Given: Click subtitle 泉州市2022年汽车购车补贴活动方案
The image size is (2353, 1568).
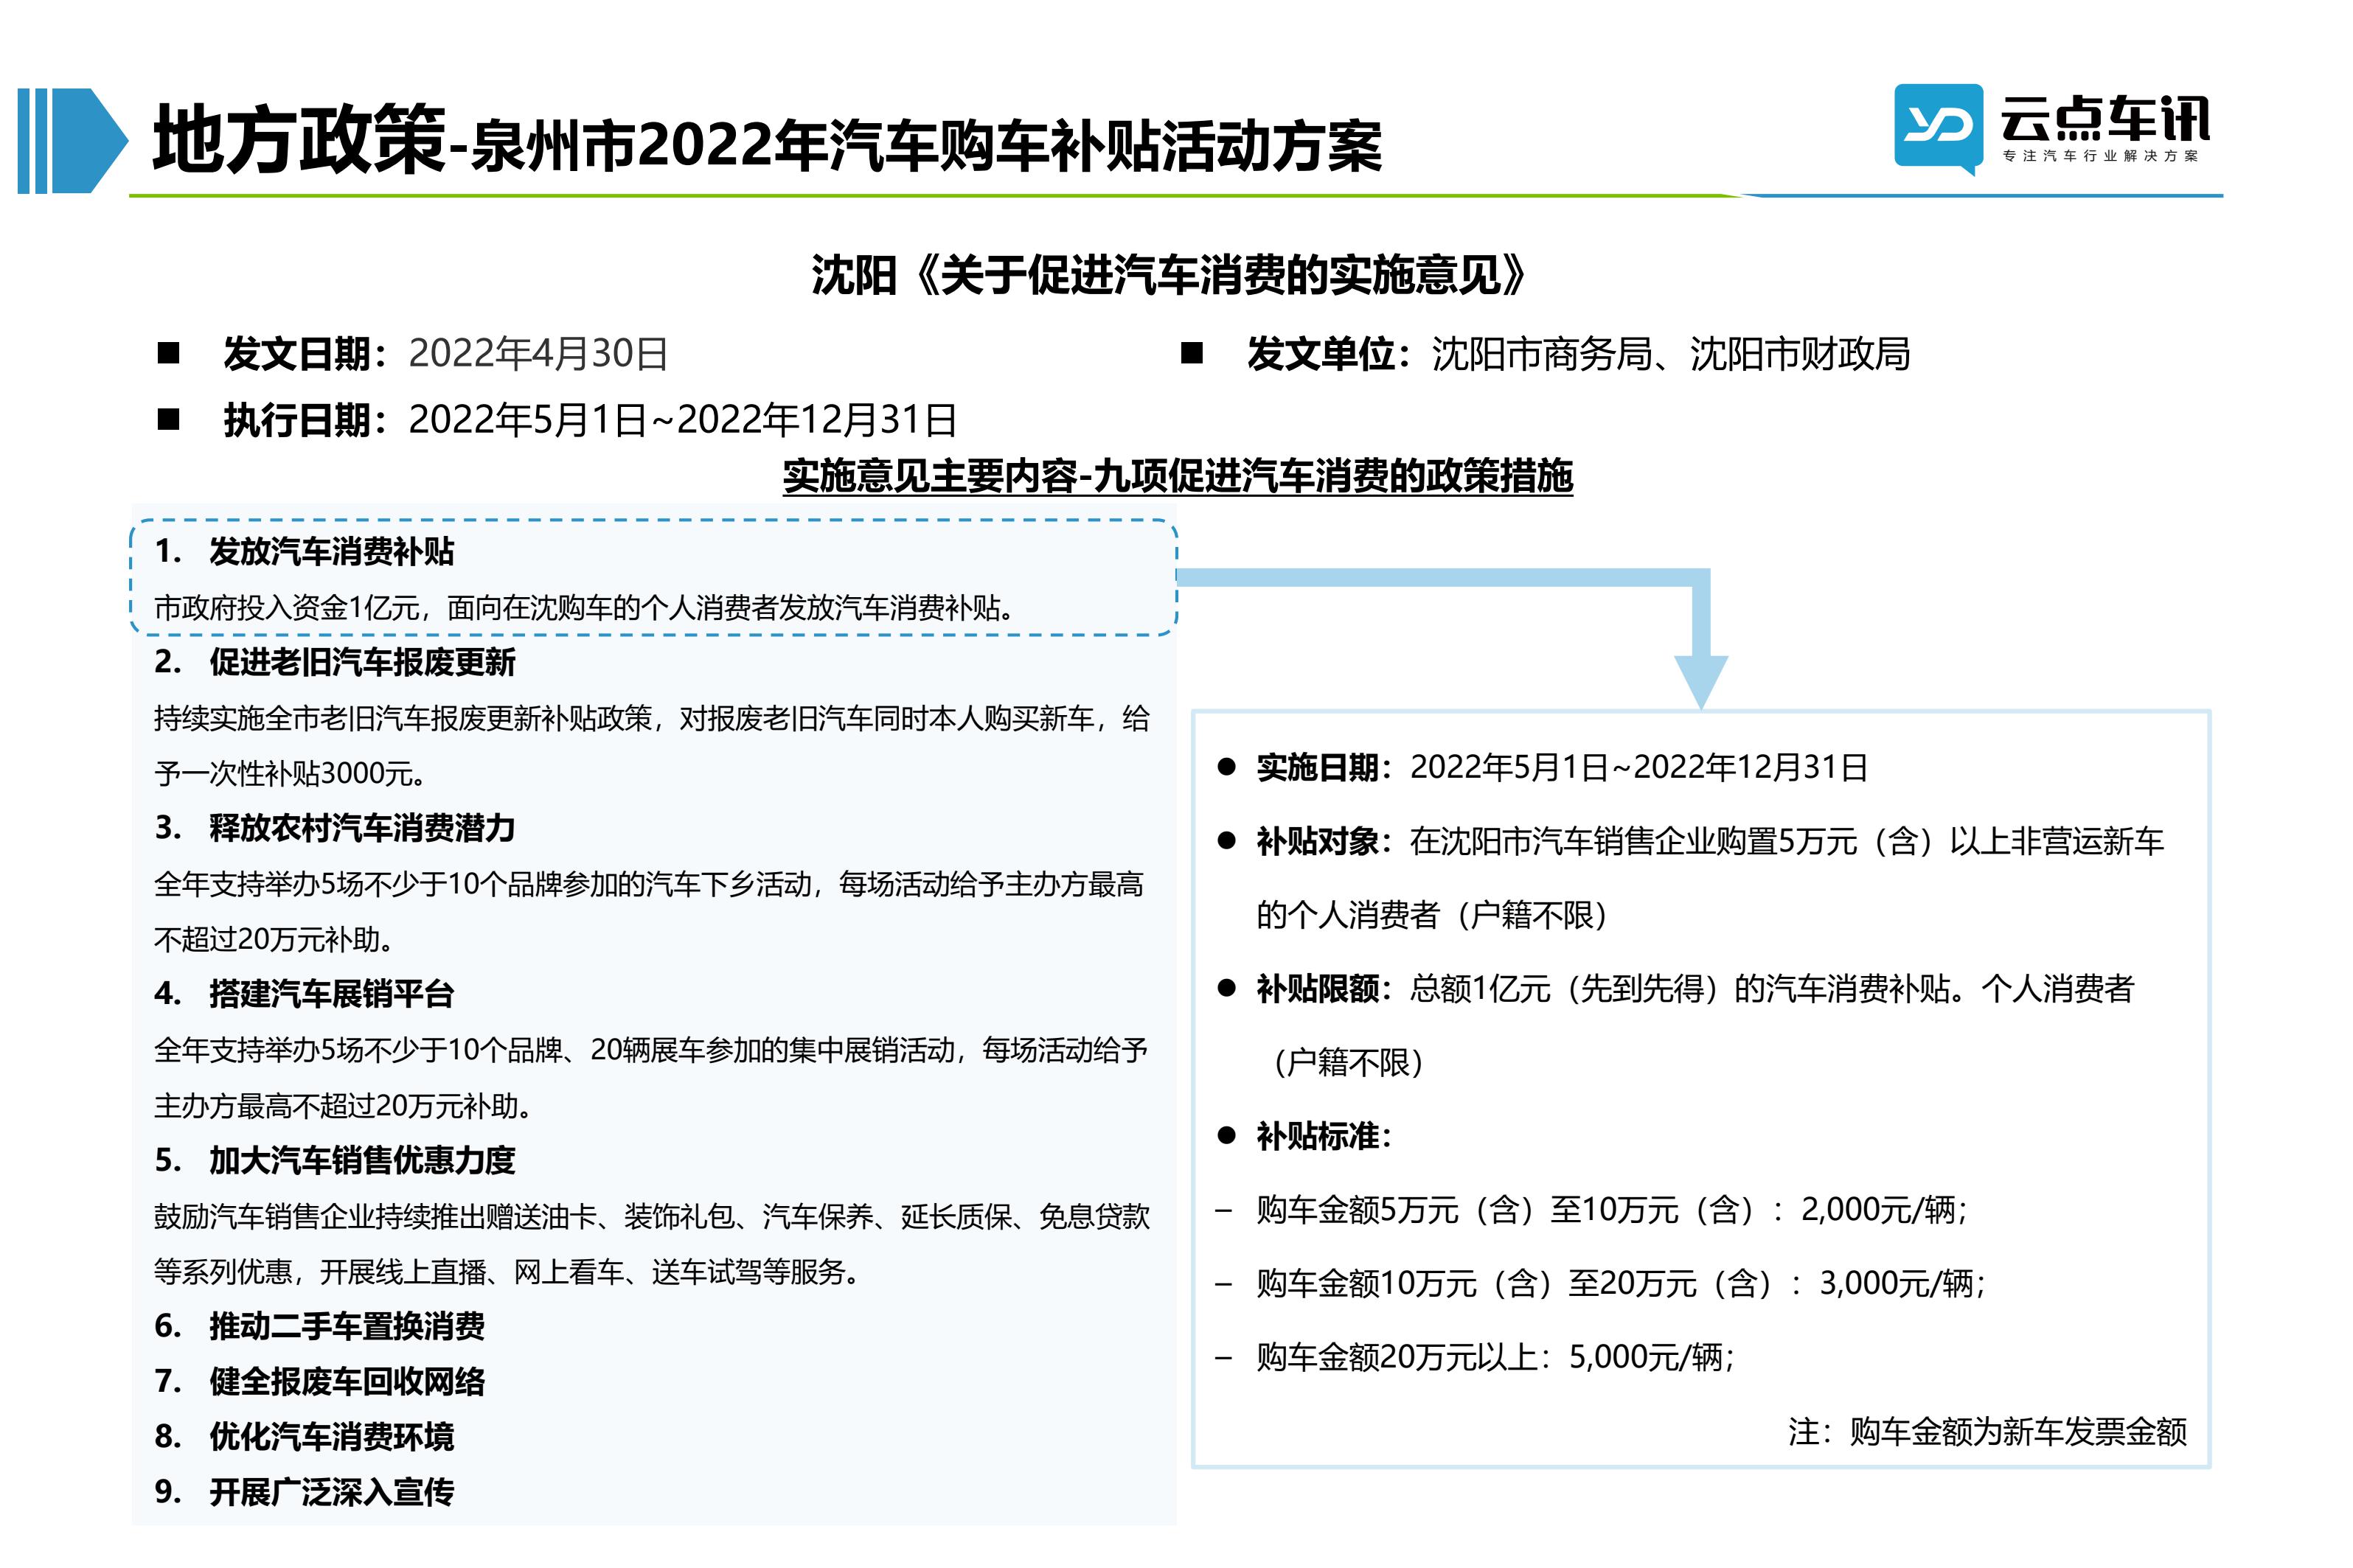Looking at the screenshot, I should tap(926, 146).
